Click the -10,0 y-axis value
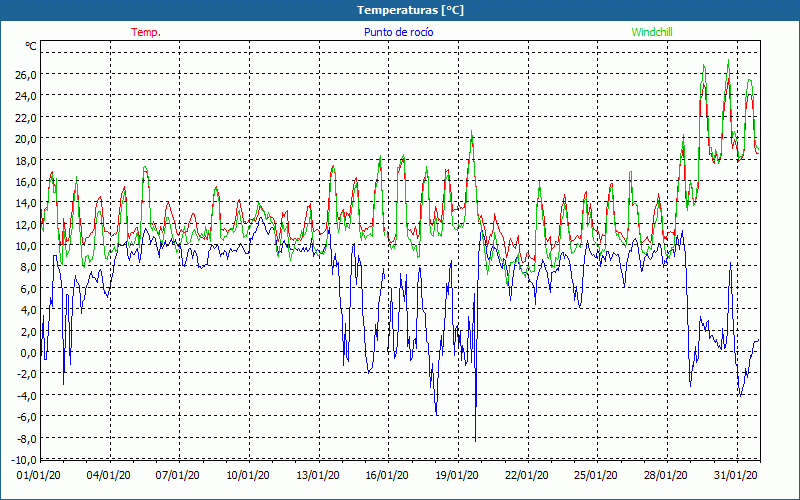Viewport: 800px width, 500px height. point(24,460)
